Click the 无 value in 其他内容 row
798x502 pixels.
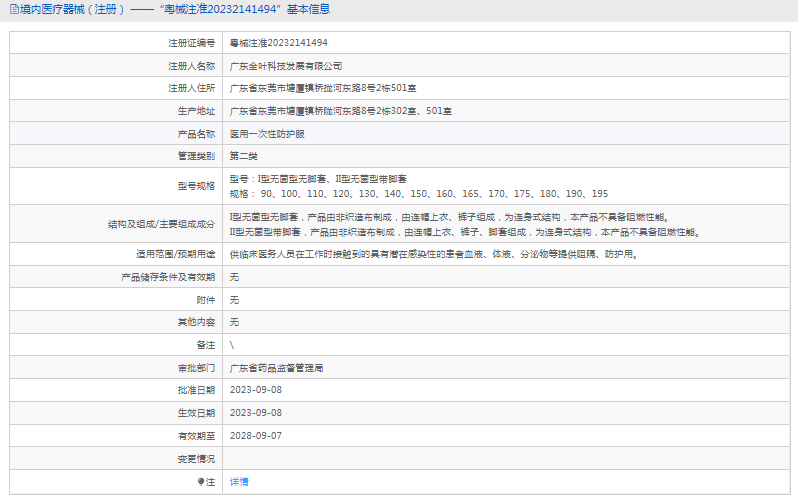[234, 322]
